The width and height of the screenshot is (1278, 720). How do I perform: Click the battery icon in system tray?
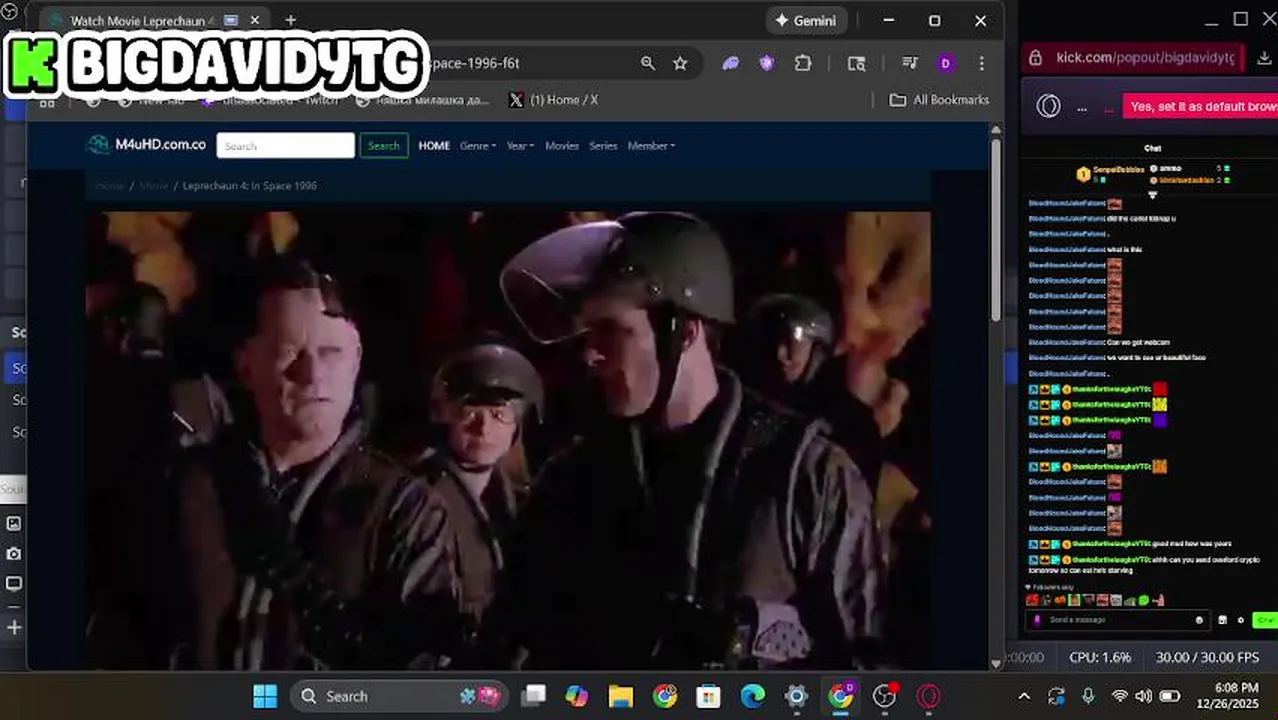(1170, 696)
